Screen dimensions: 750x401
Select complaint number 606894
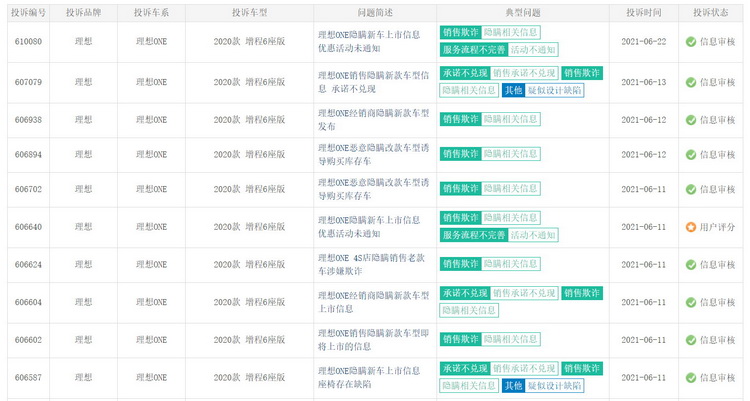[x=28, y=155]
